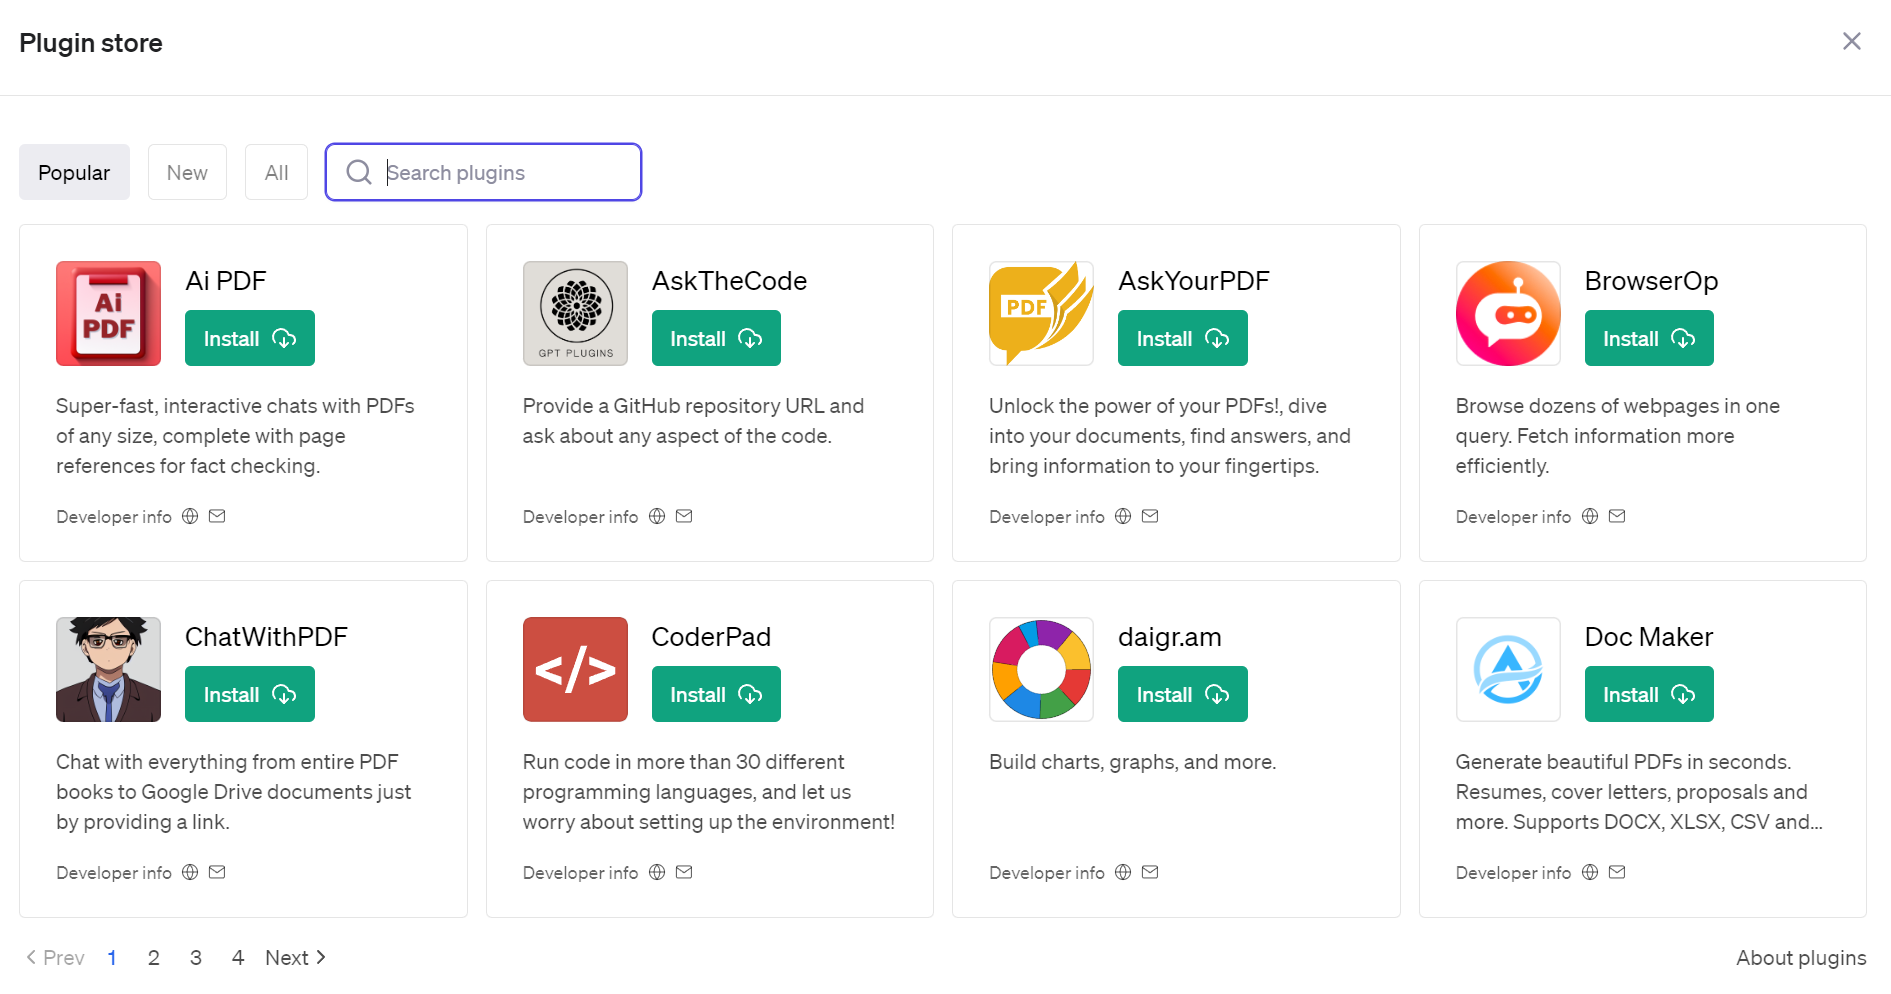This screenshot has height=994, width=1891.
Task: Close the Plugin store dialog
Action: pos(1852,41)
